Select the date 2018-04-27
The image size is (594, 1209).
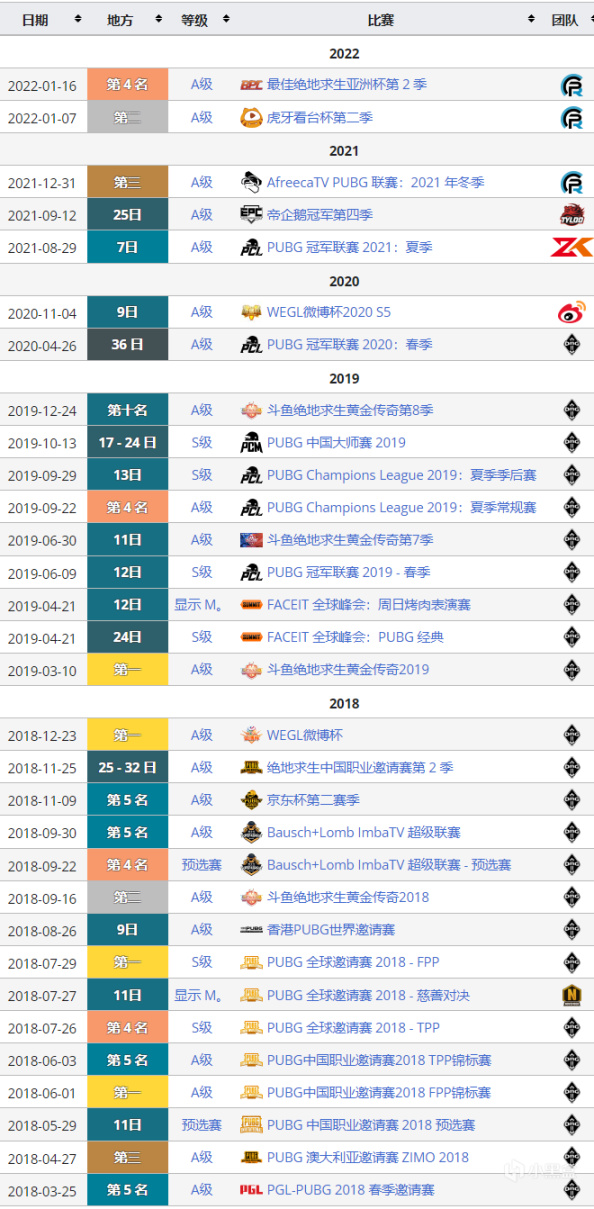(43, 1157)
